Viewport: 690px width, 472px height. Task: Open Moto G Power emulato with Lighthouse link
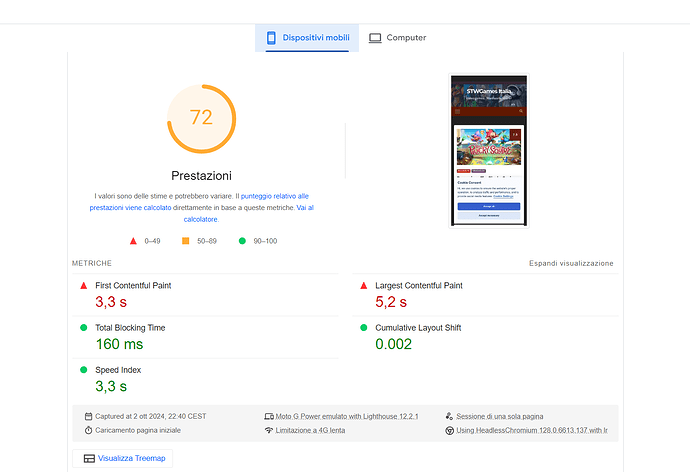tap(347, 416)
